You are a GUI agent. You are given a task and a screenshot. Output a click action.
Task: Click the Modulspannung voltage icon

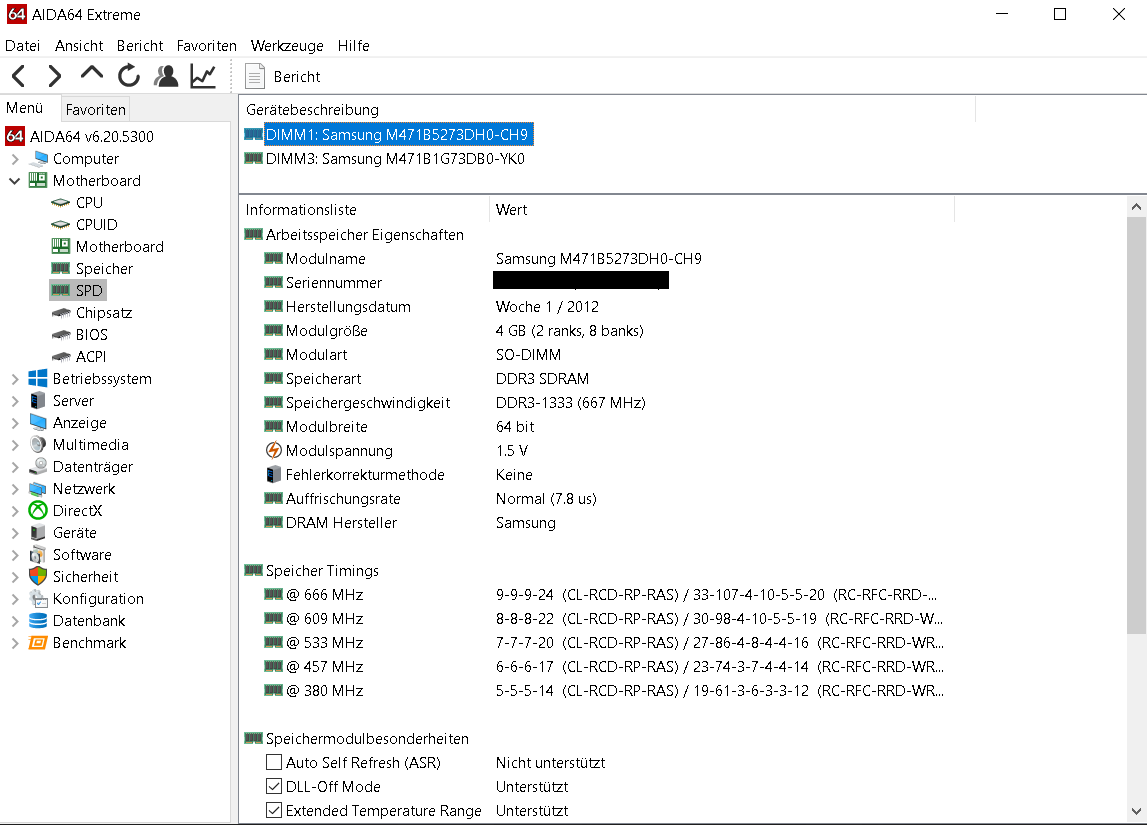pyautogui.click(x=274, y=451)
